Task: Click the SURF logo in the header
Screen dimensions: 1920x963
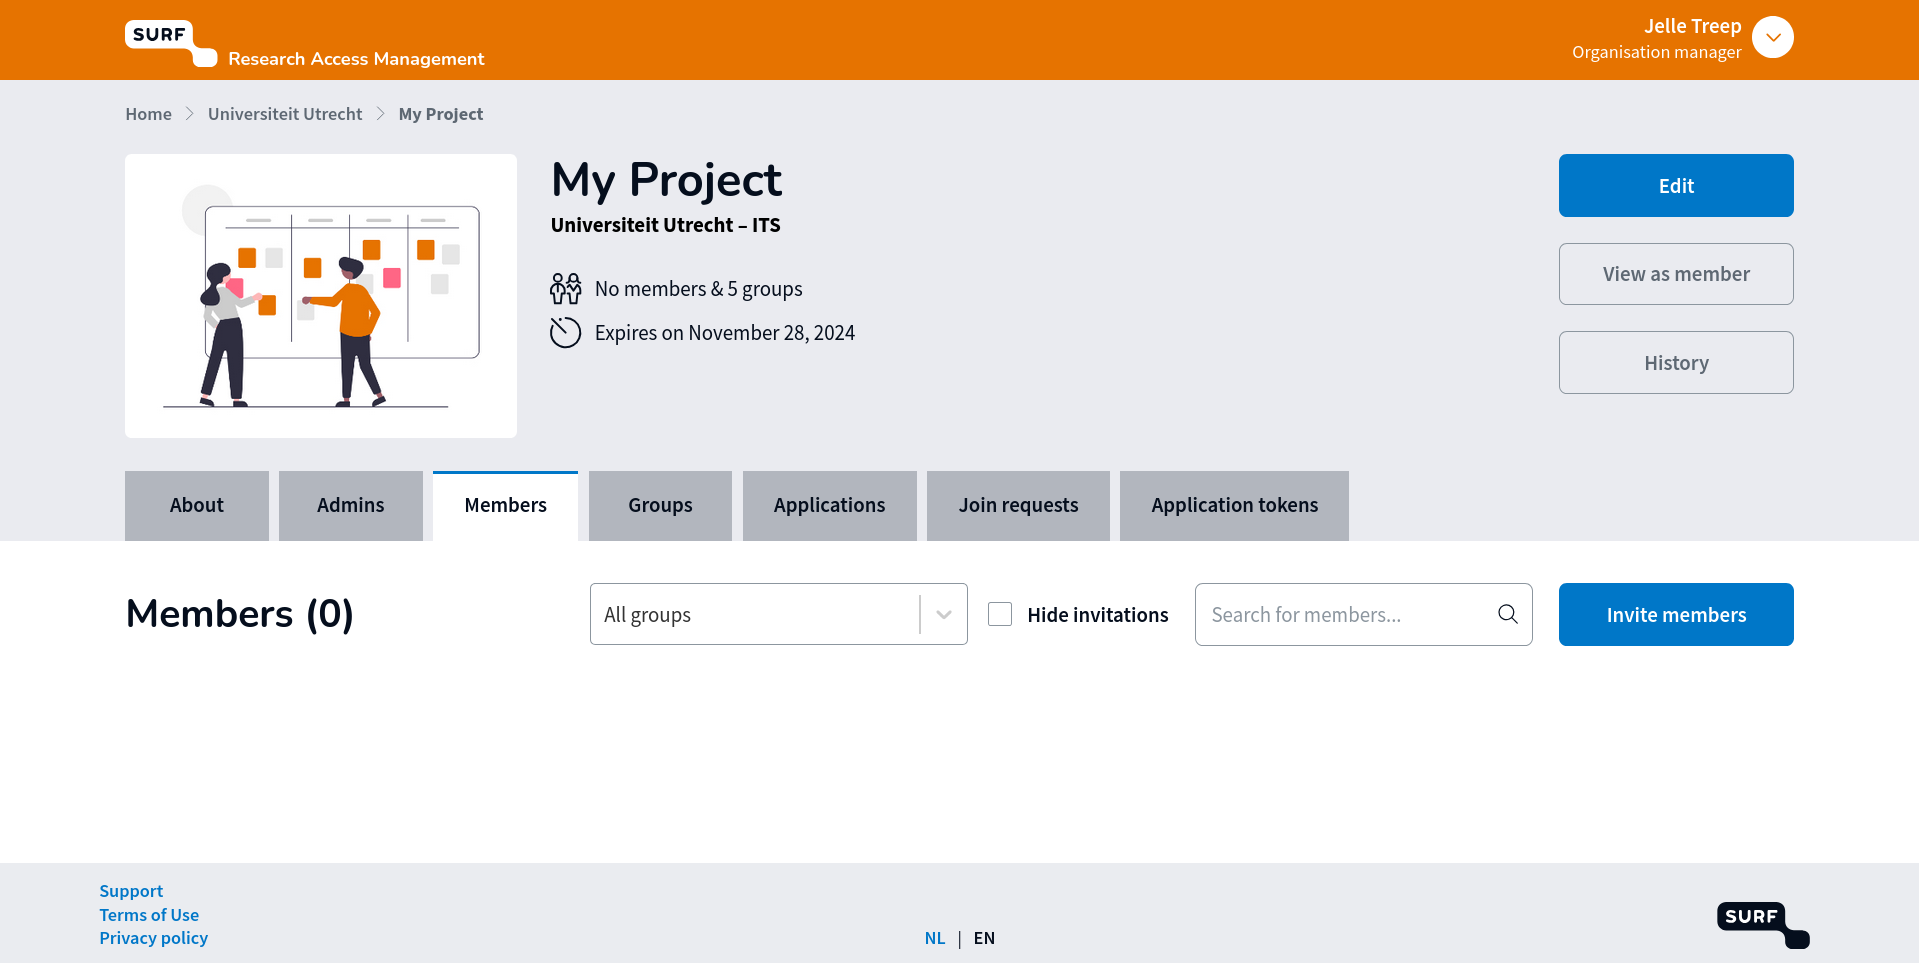Action: tap(170, 43)
